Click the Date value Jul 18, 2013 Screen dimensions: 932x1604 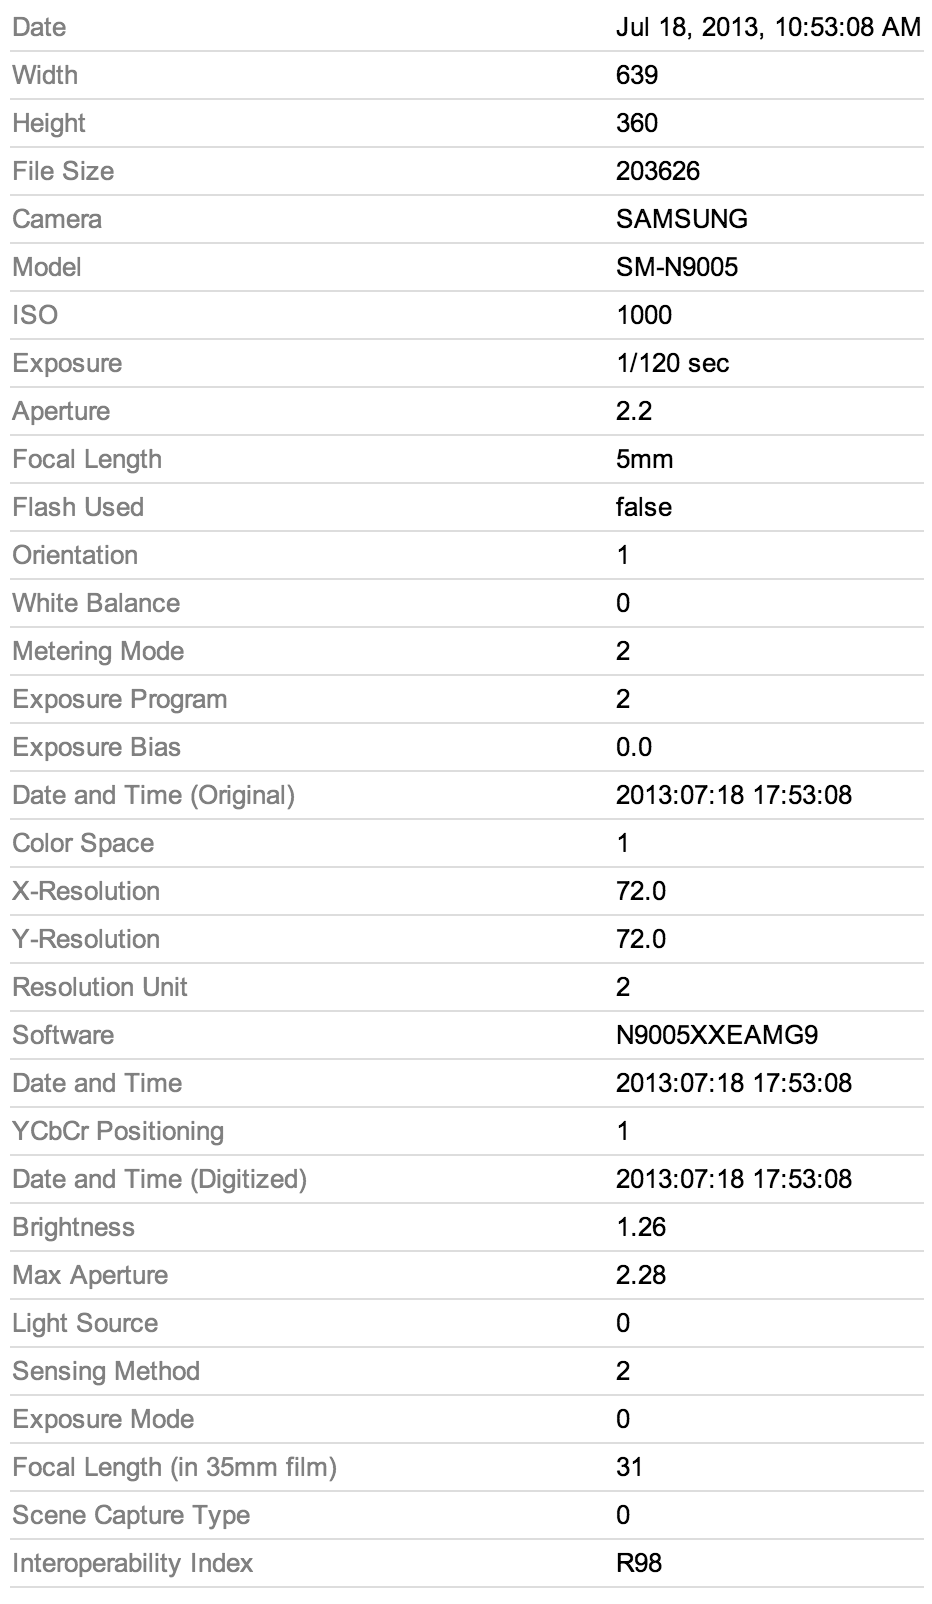767,27
